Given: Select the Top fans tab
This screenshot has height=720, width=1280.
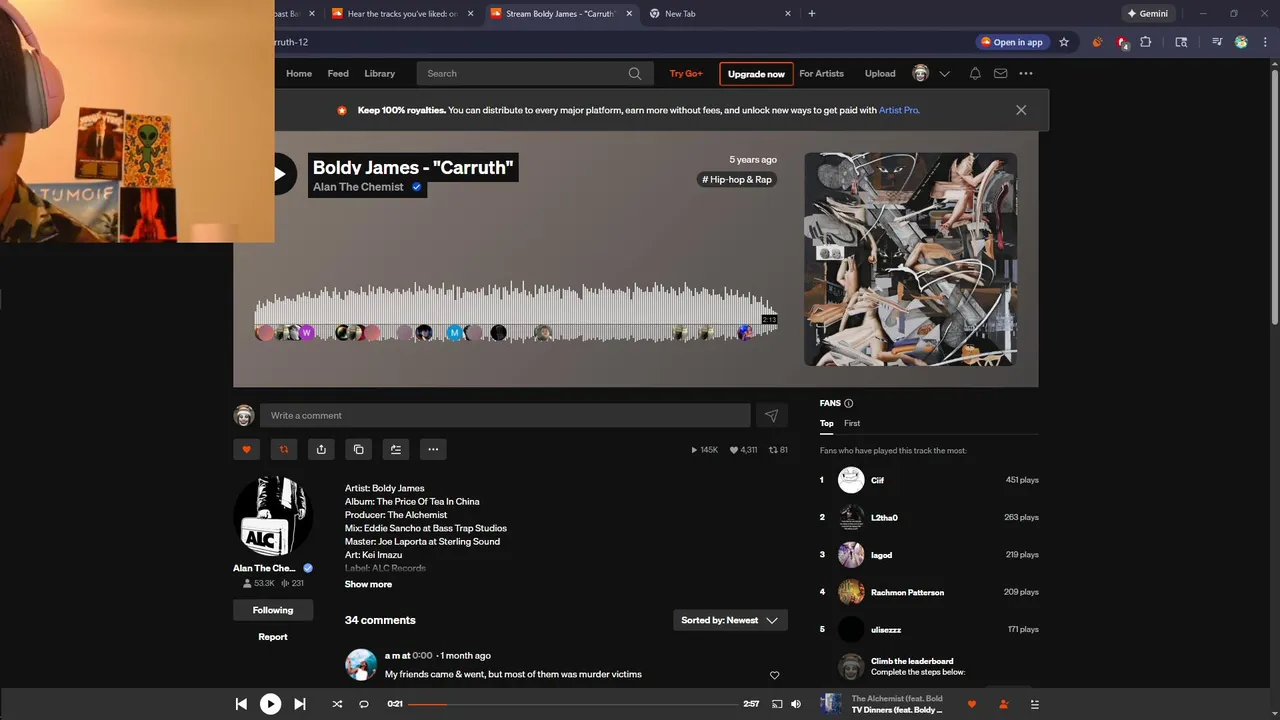Looking at the screenshot, I should tap(827, 423).
